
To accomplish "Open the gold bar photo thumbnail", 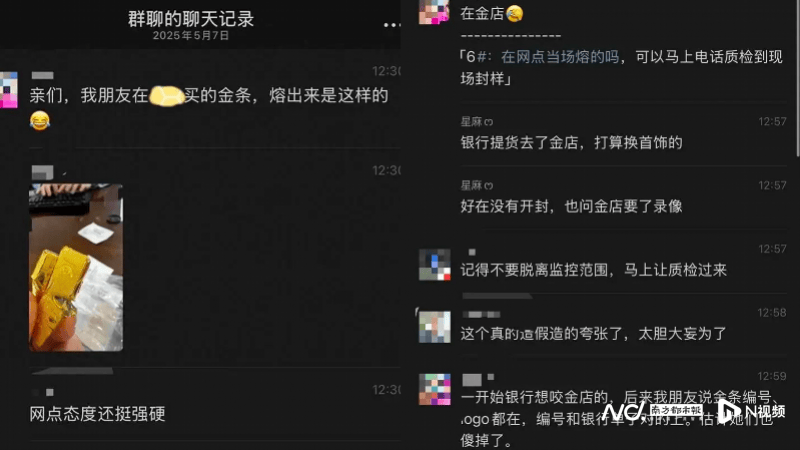I will (76, 267).
